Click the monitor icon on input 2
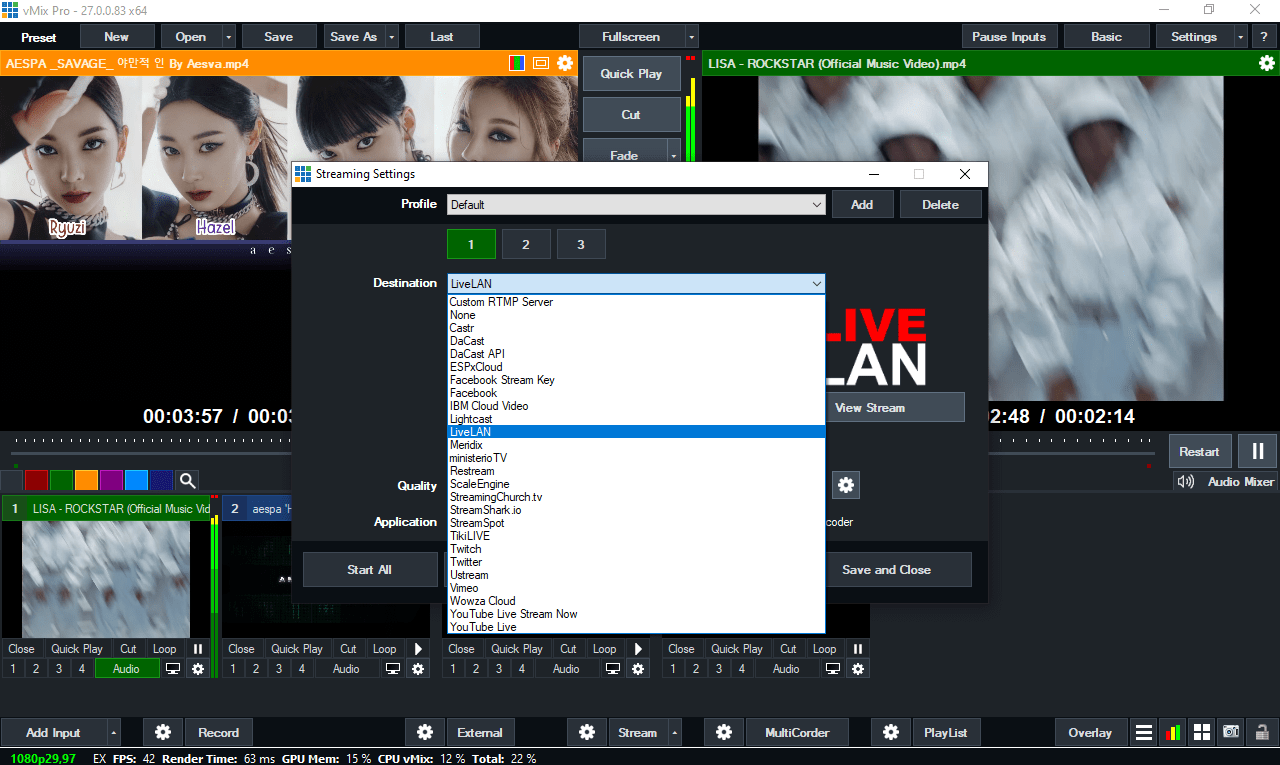The image size is (1280, 765). coord(393,668)
